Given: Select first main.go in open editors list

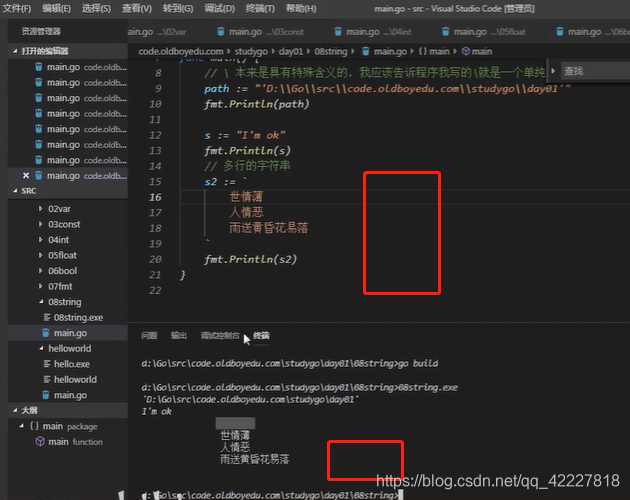Looking at the screenshot, I should [x=68, y=67].
